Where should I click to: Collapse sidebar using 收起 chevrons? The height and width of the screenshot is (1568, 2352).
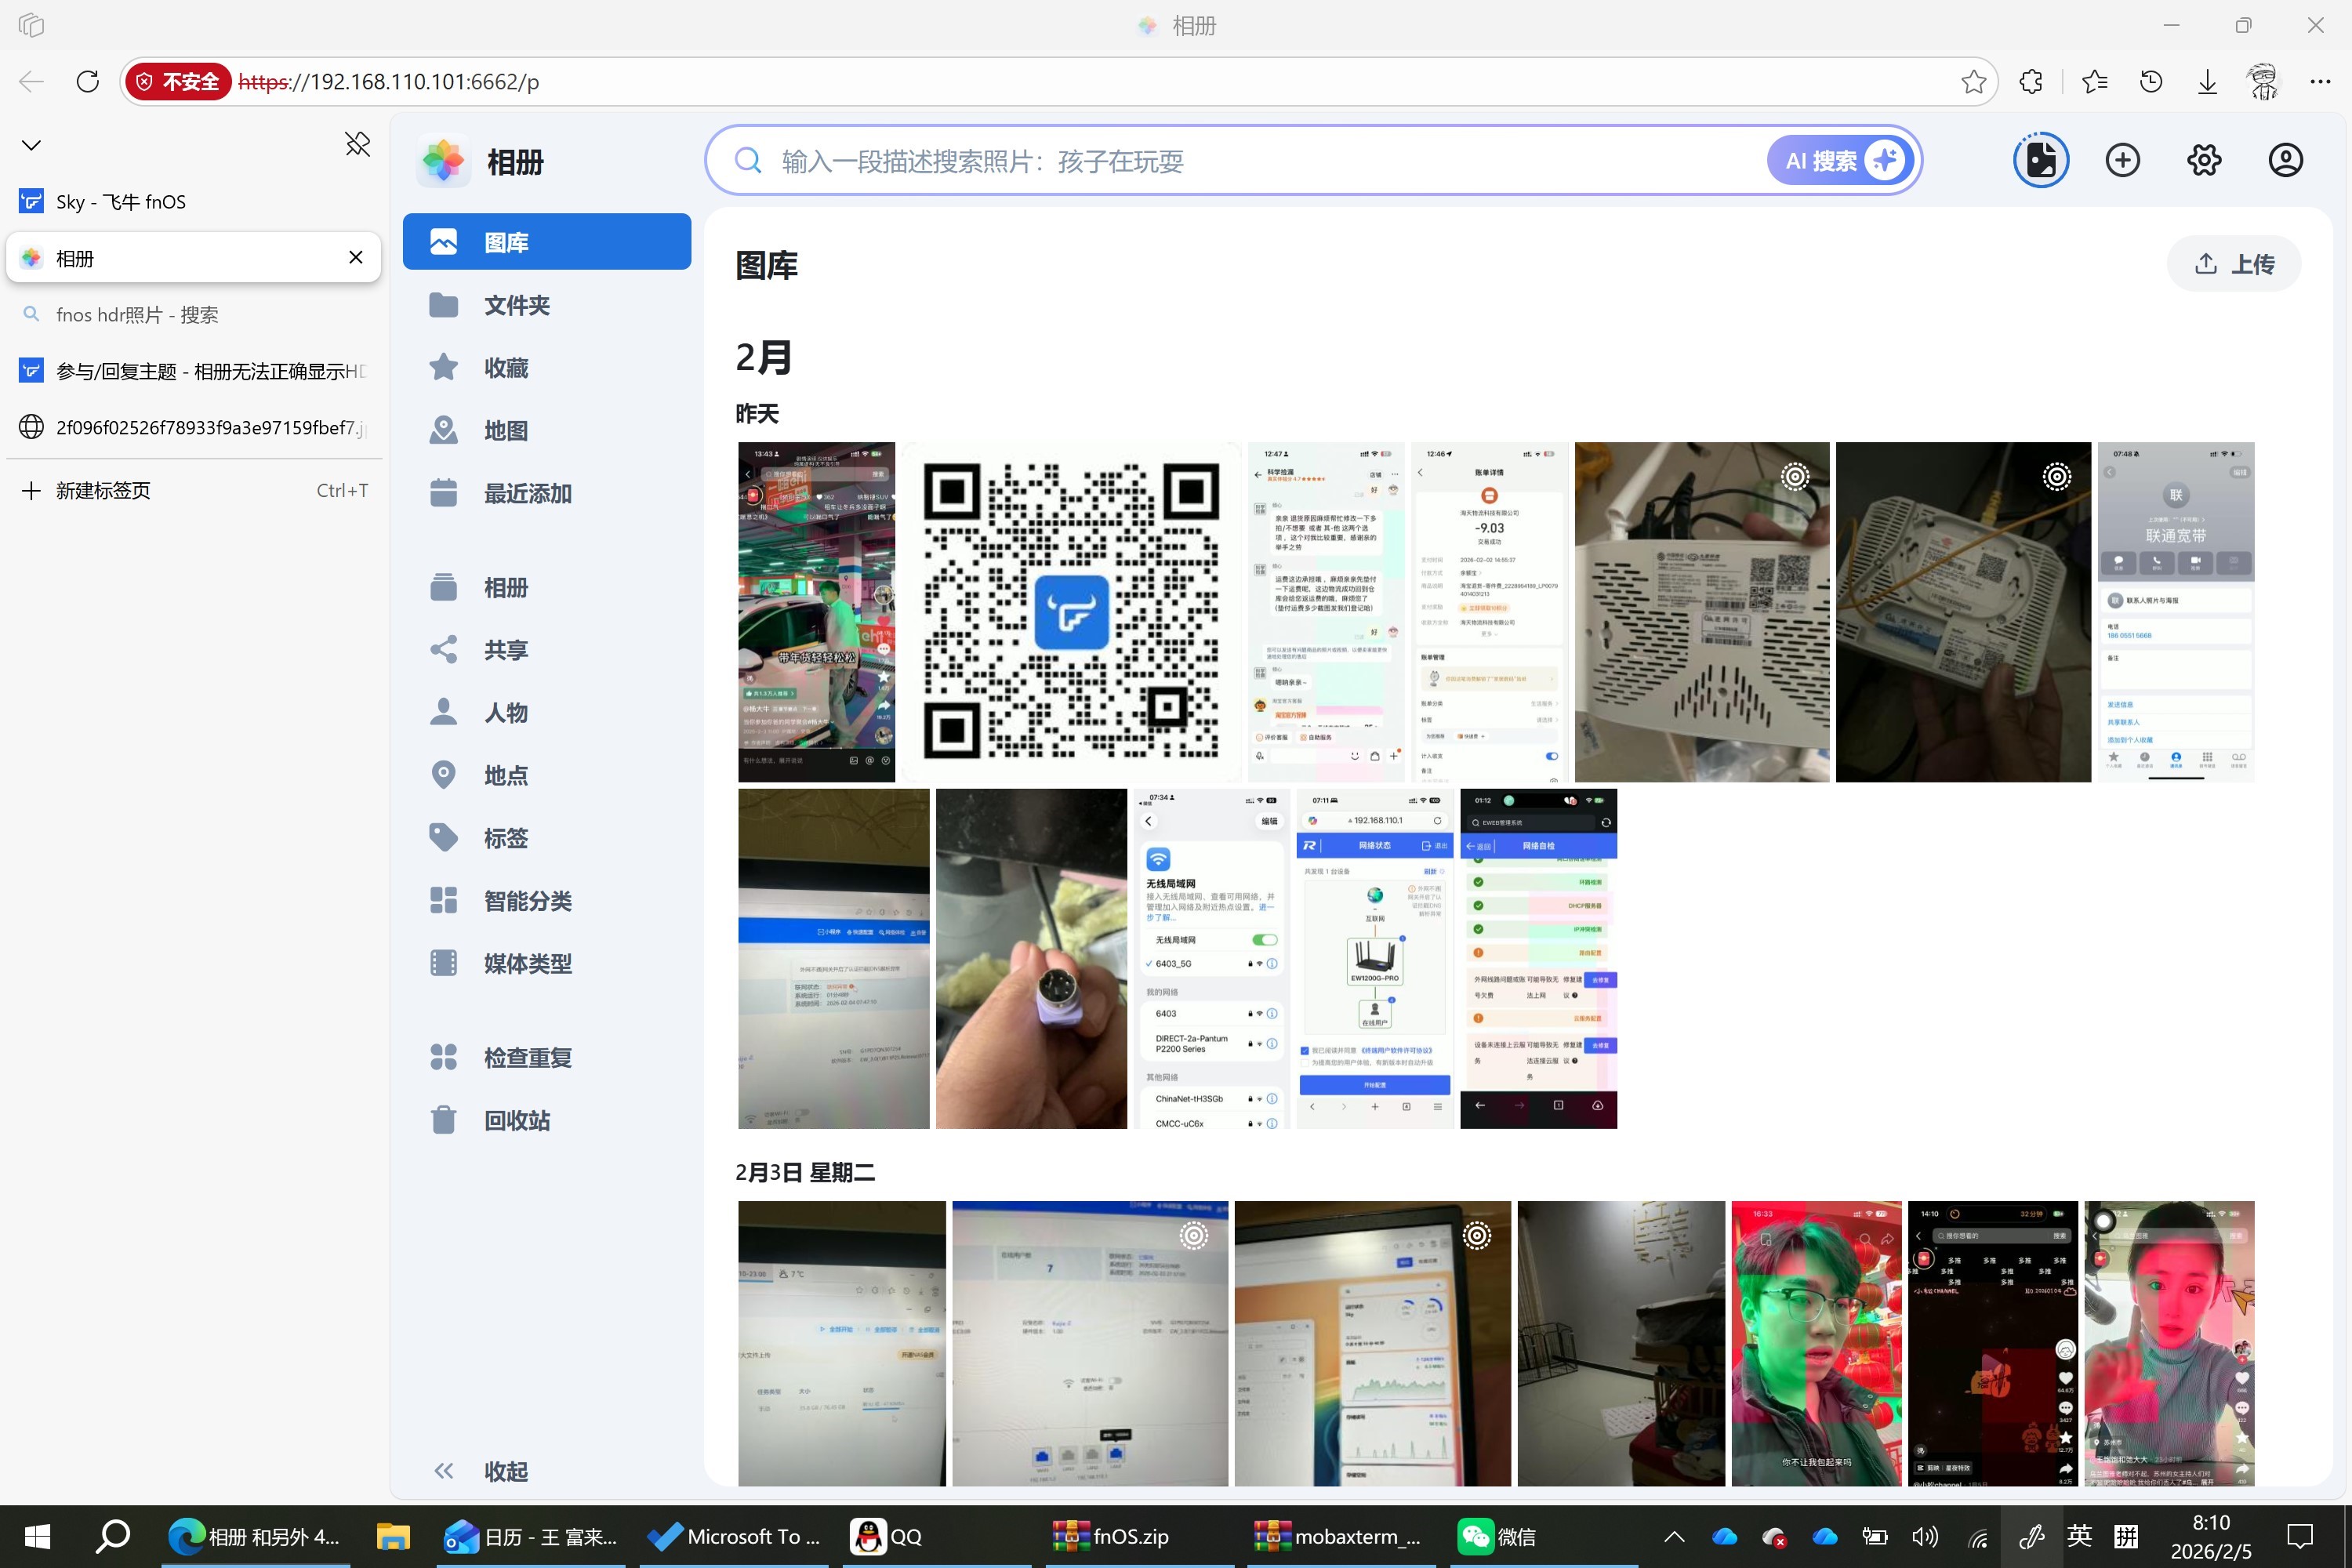click(444, 1471)
